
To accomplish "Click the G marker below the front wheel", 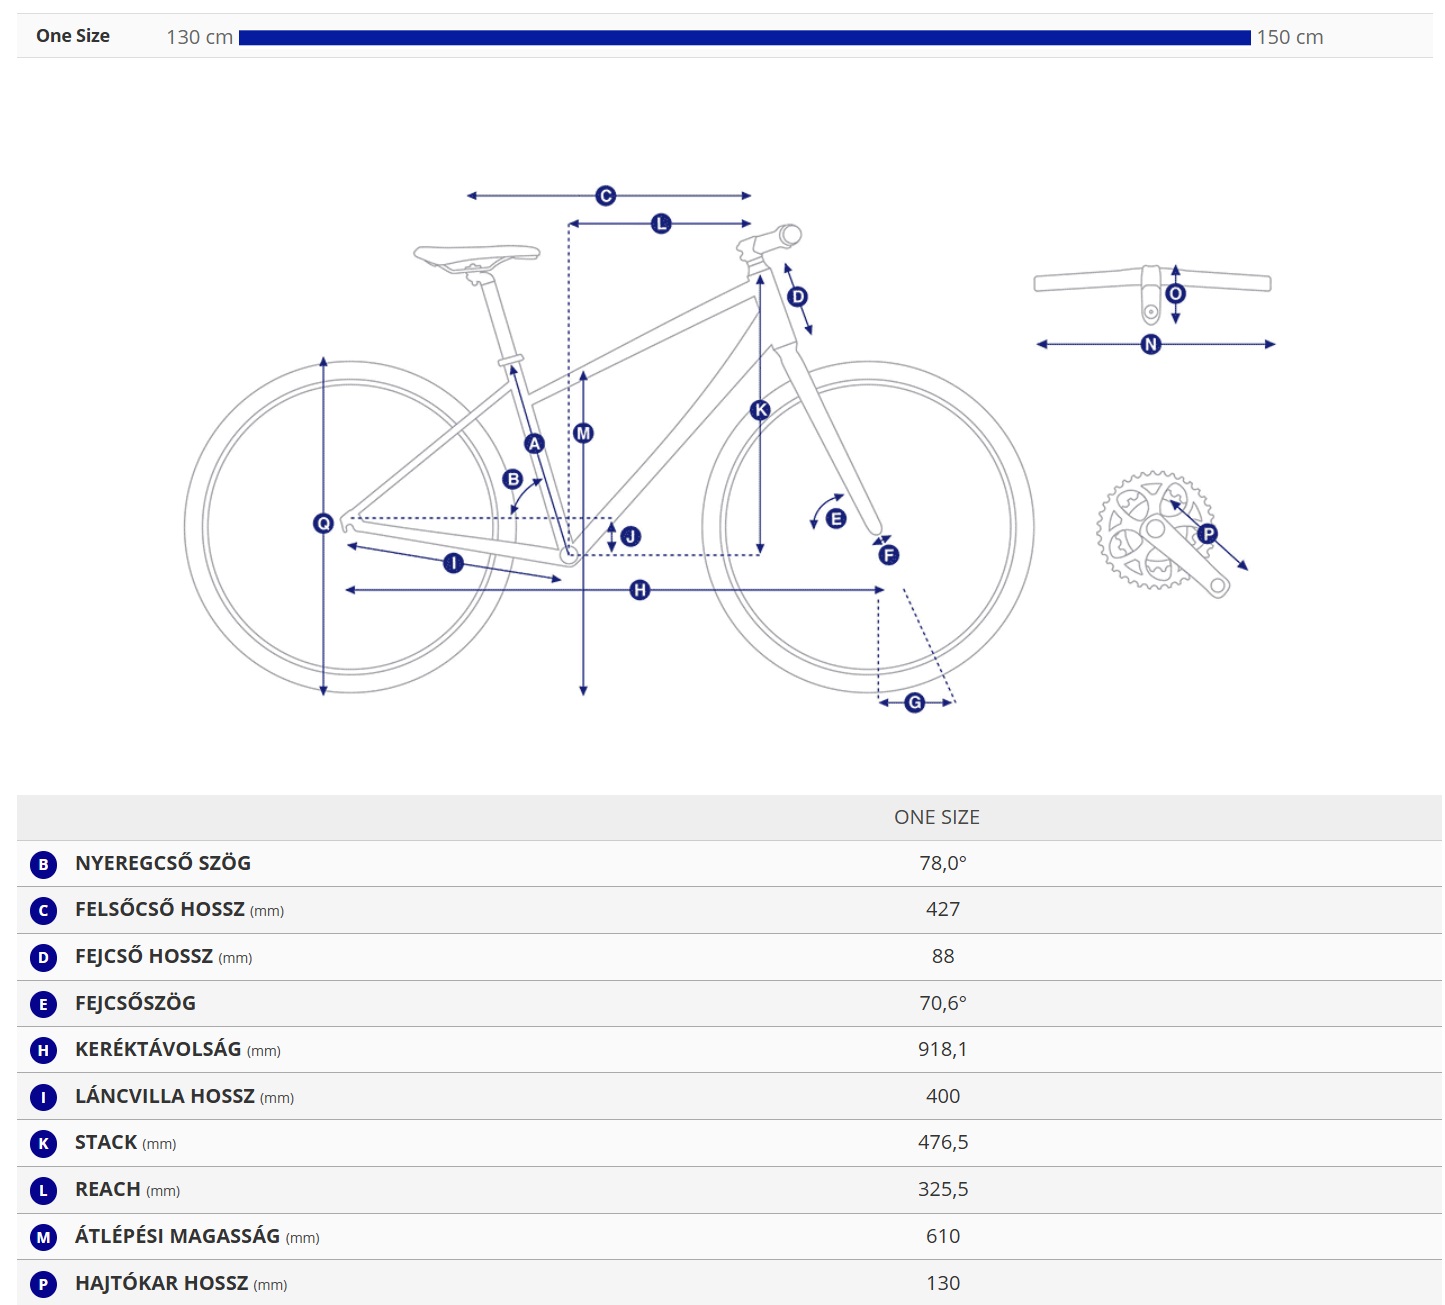I will pos(914,703).
